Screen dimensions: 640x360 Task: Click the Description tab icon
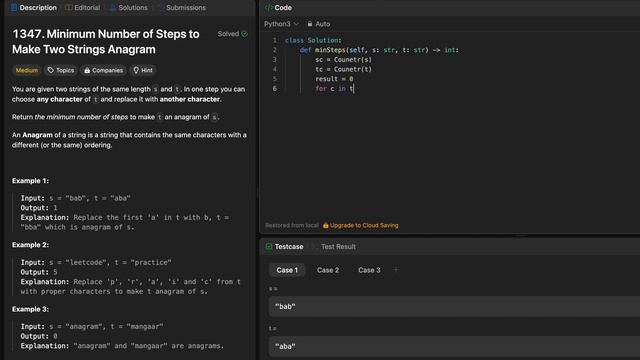[14, 8]
